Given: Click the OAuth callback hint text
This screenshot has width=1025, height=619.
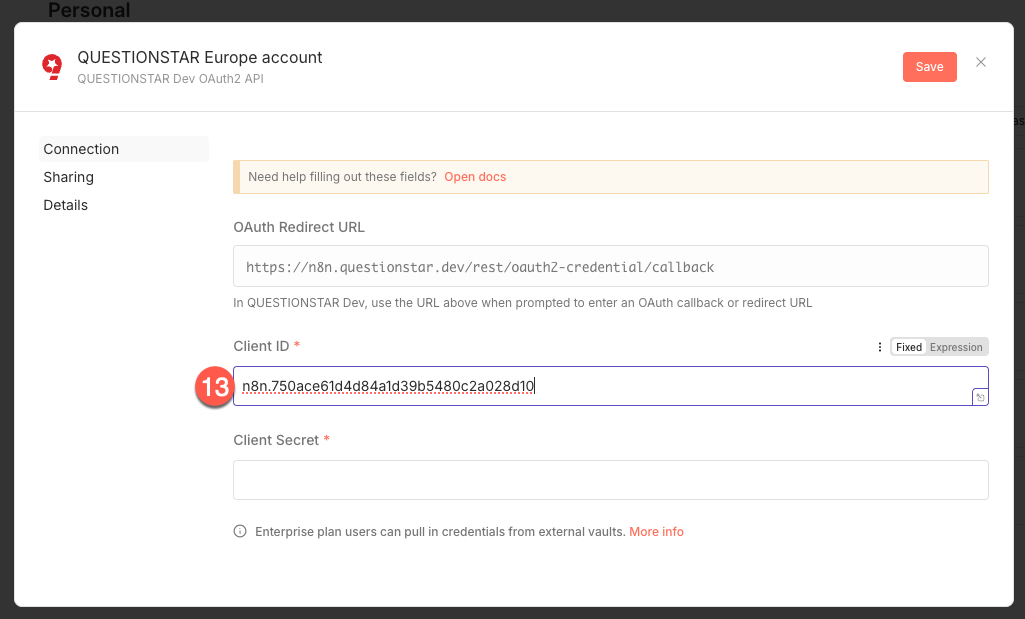Looking at the screenshot, I should coord(522,303).
